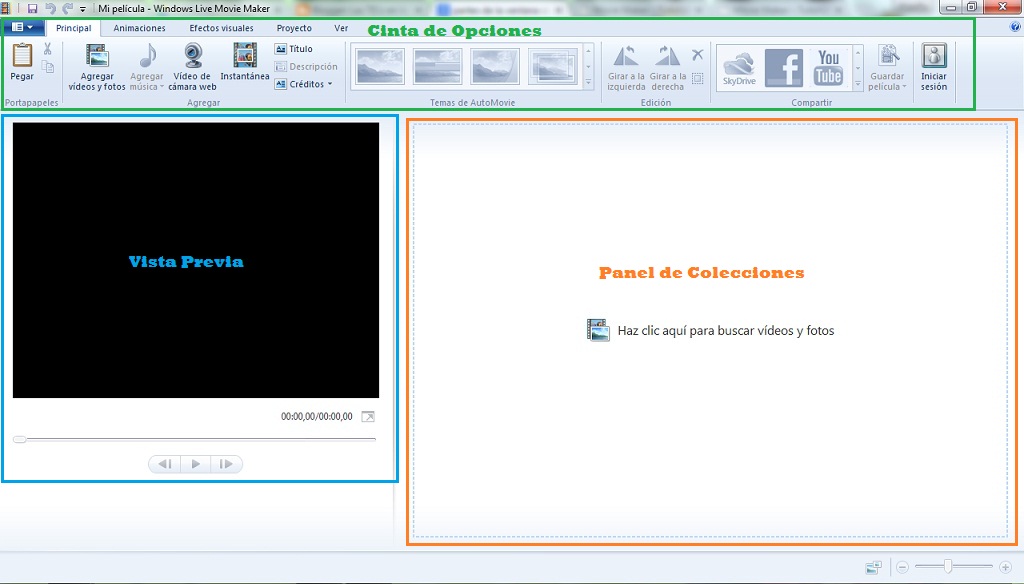Share the movie to Facebook
Image resolution: width=1024 pixels, height=584 pixels.
pyautogui.click(x=784, y=67)
